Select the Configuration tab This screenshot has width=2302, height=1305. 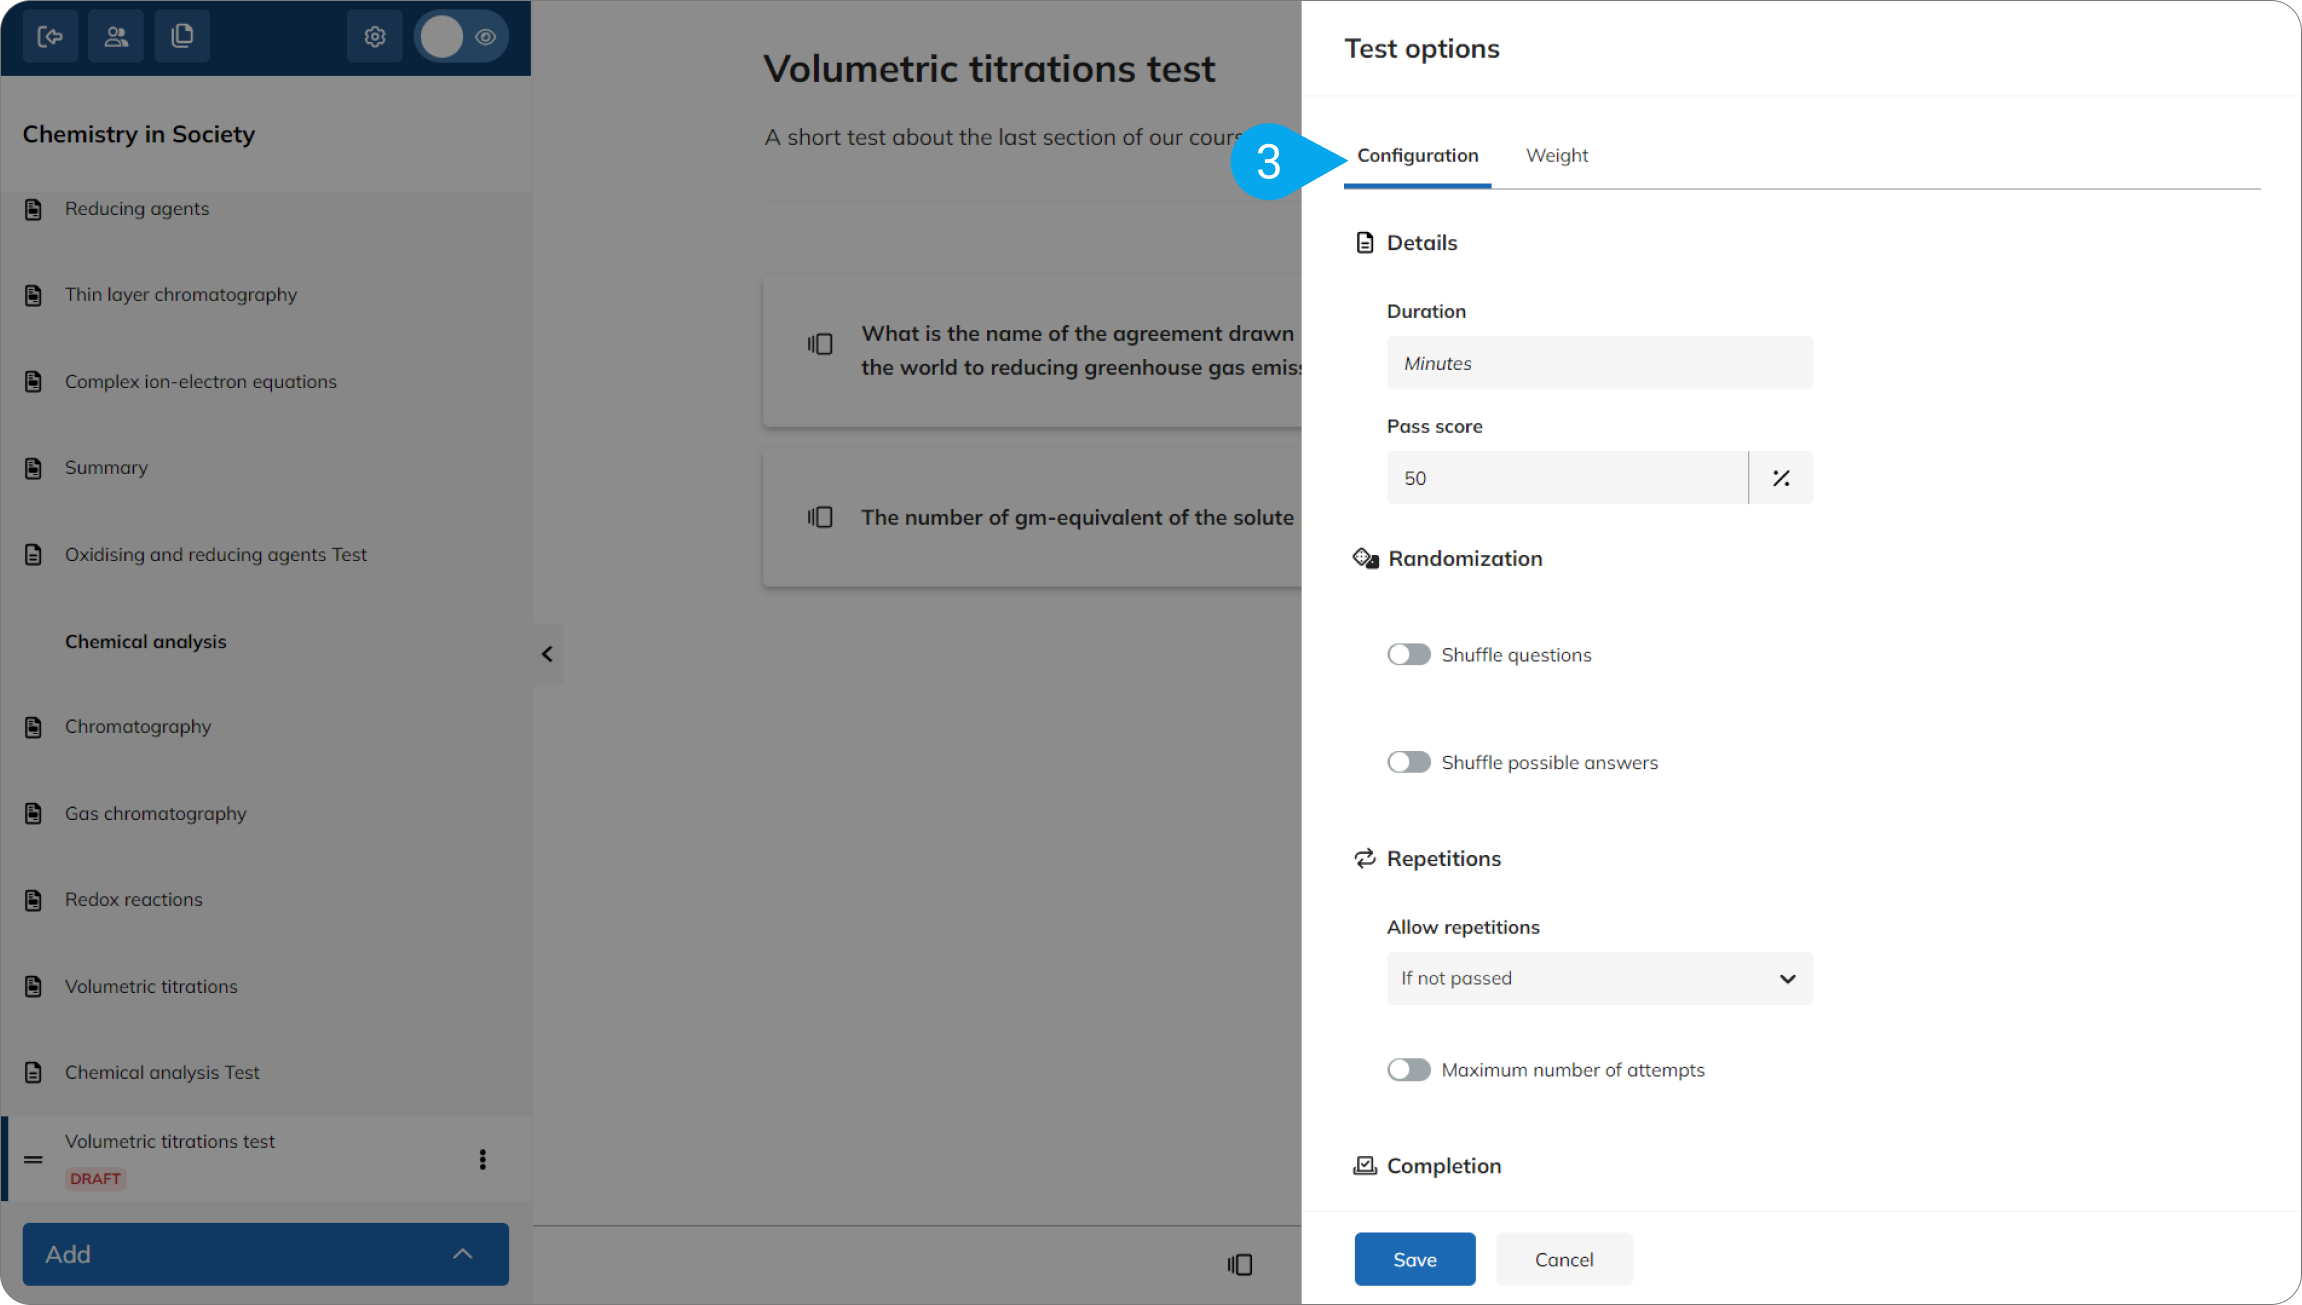(x=1417, y=155)
